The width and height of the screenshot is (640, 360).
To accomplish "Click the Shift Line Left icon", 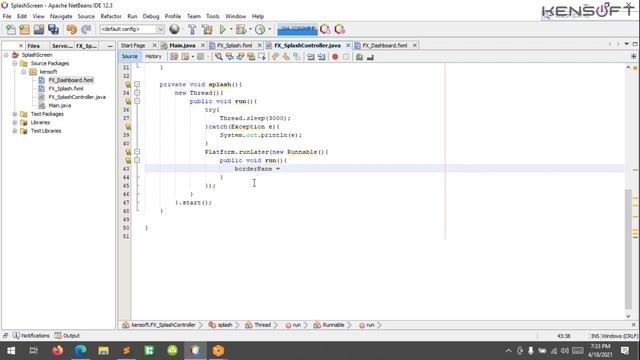I will click(311, 57).
